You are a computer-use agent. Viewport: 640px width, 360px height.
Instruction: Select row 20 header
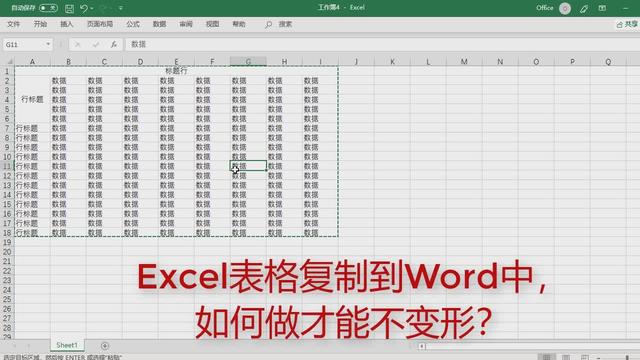(x=7, y=252)
